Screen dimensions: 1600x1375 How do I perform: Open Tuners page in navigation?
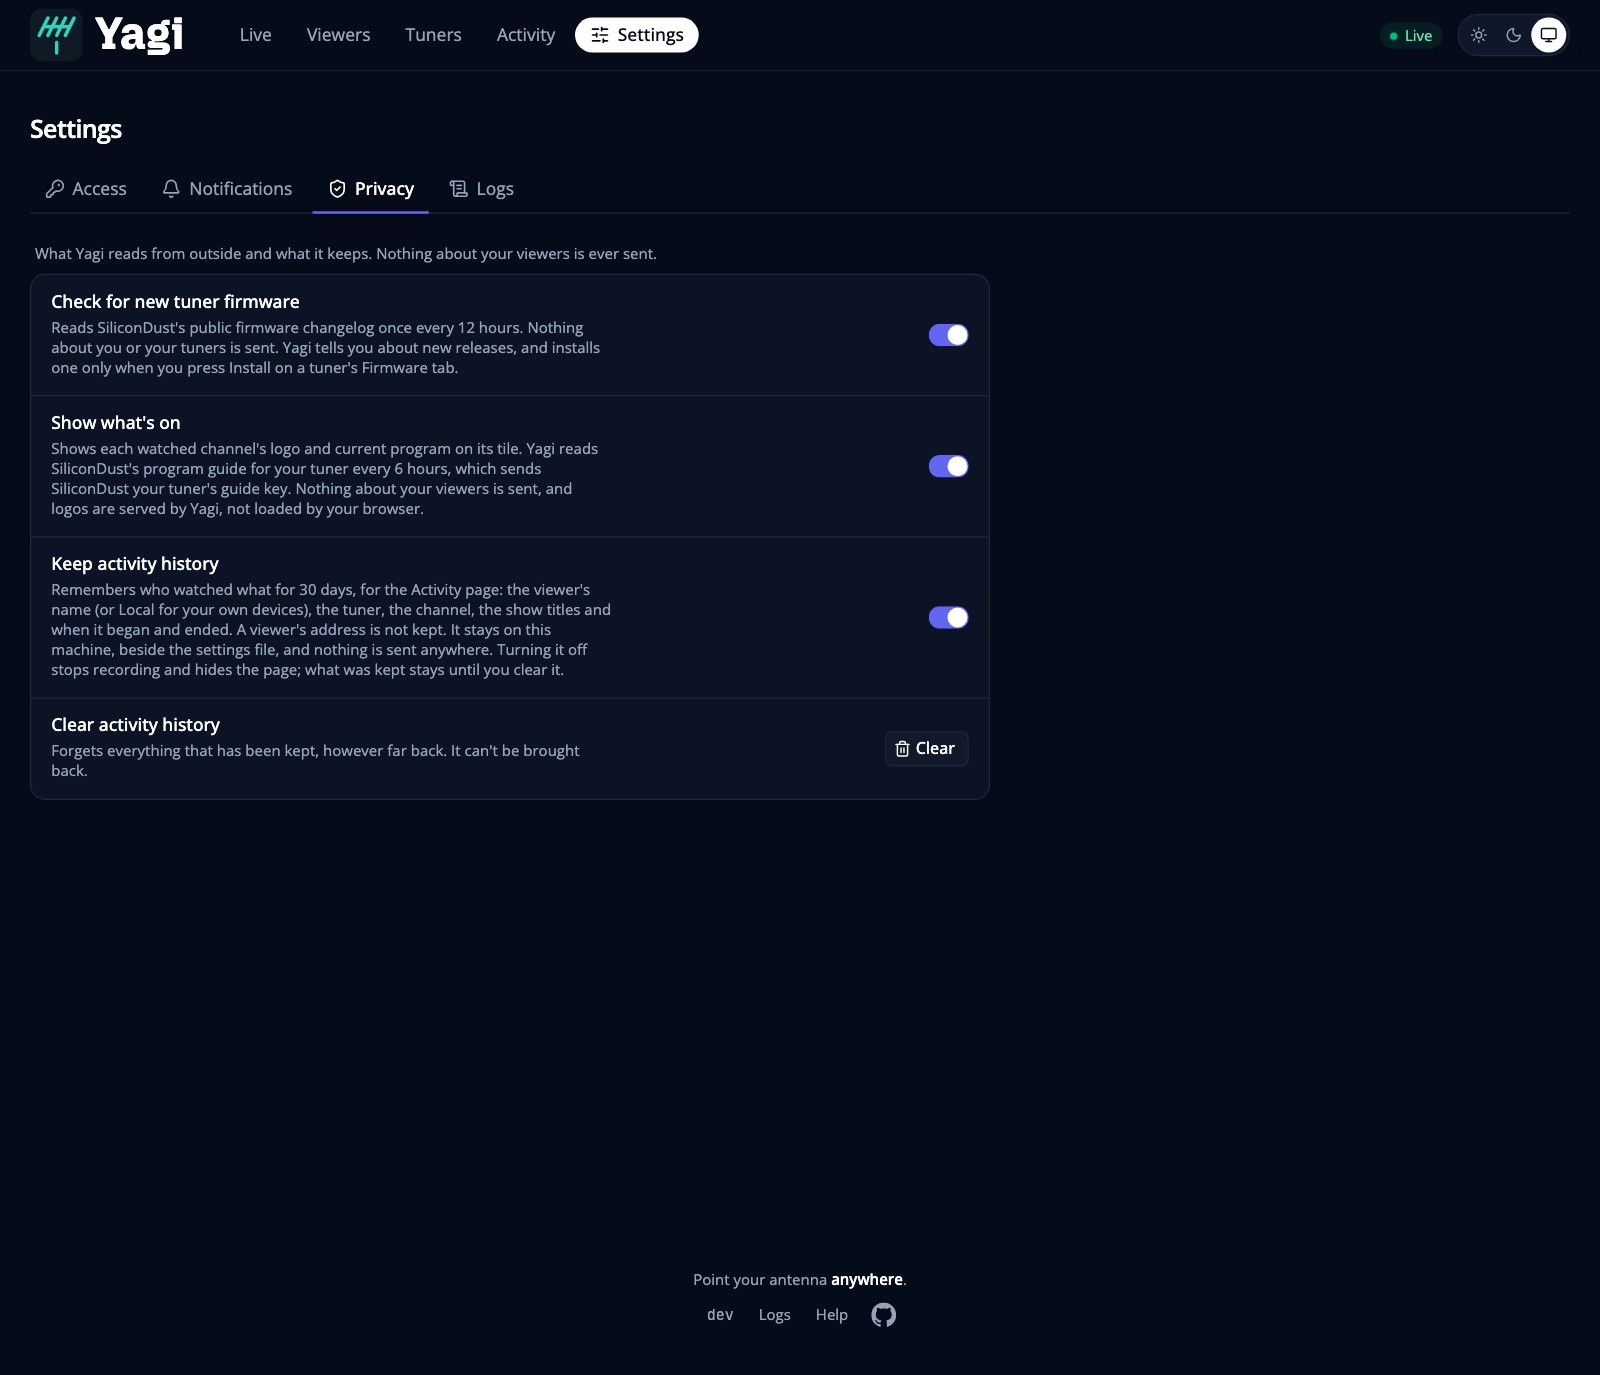(x=433, y=35)
